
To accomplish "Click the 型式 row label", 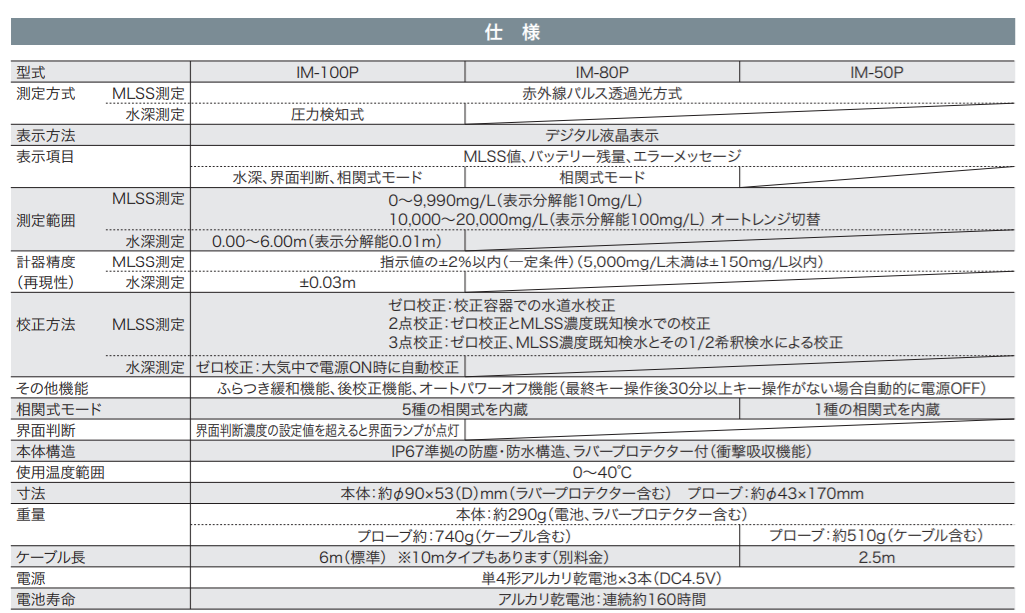I will pos(32,72).
